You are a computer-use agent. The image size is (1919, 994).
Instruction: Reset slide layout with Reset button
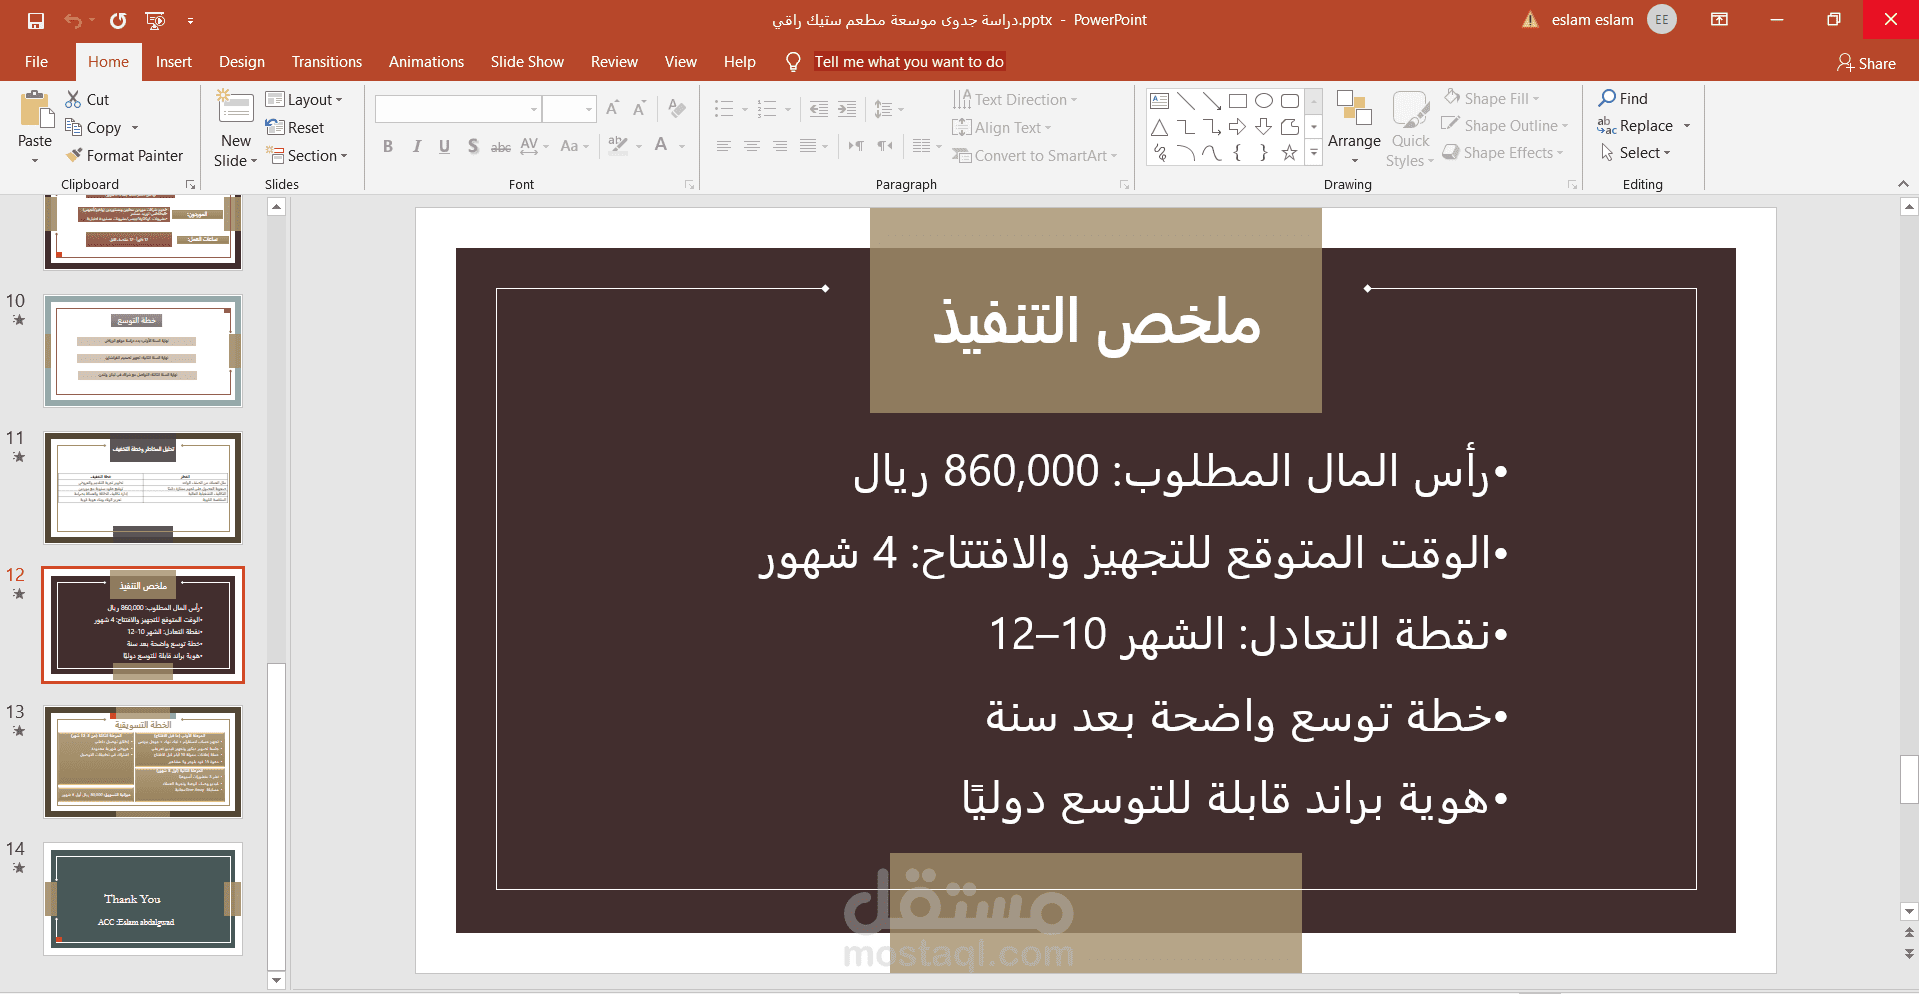click(295, 127)
